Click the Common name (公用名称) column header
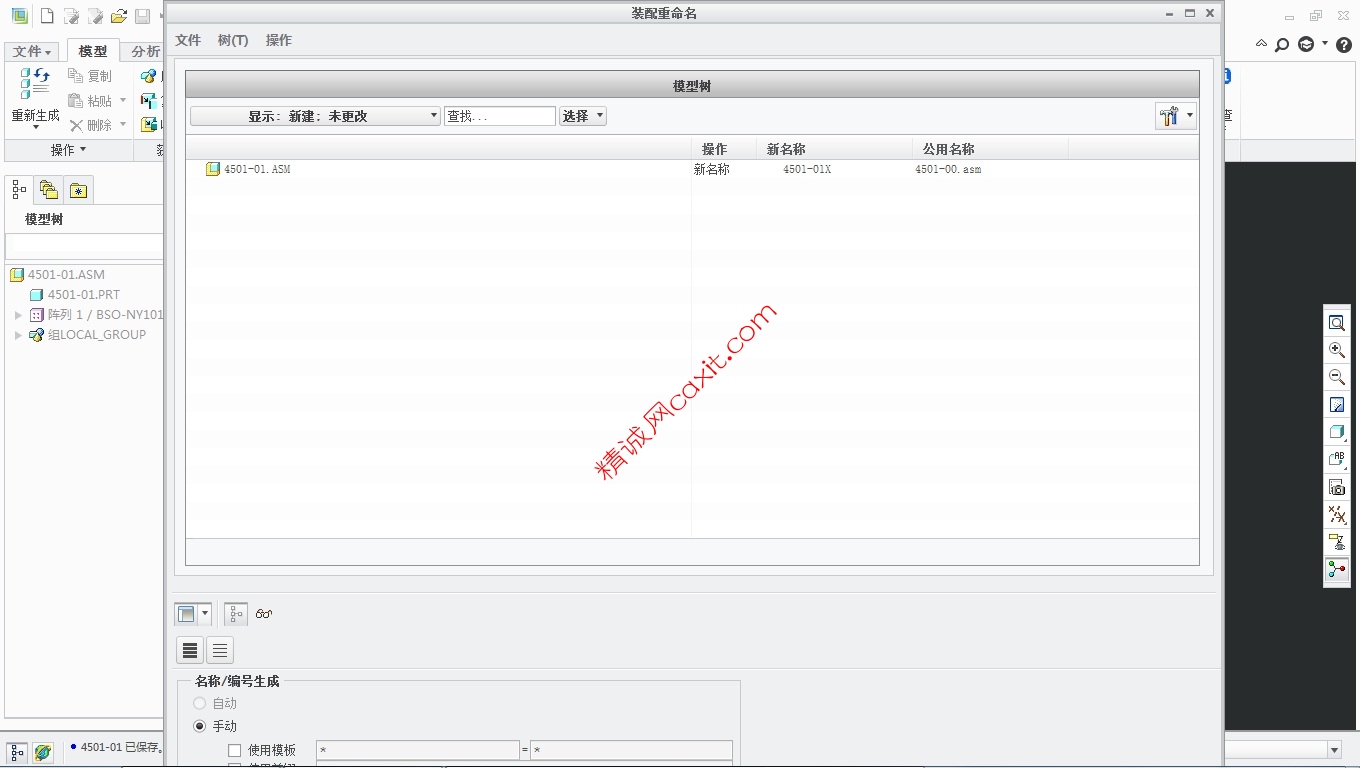This screenshot has height=768, width=1360. [990, 149]
